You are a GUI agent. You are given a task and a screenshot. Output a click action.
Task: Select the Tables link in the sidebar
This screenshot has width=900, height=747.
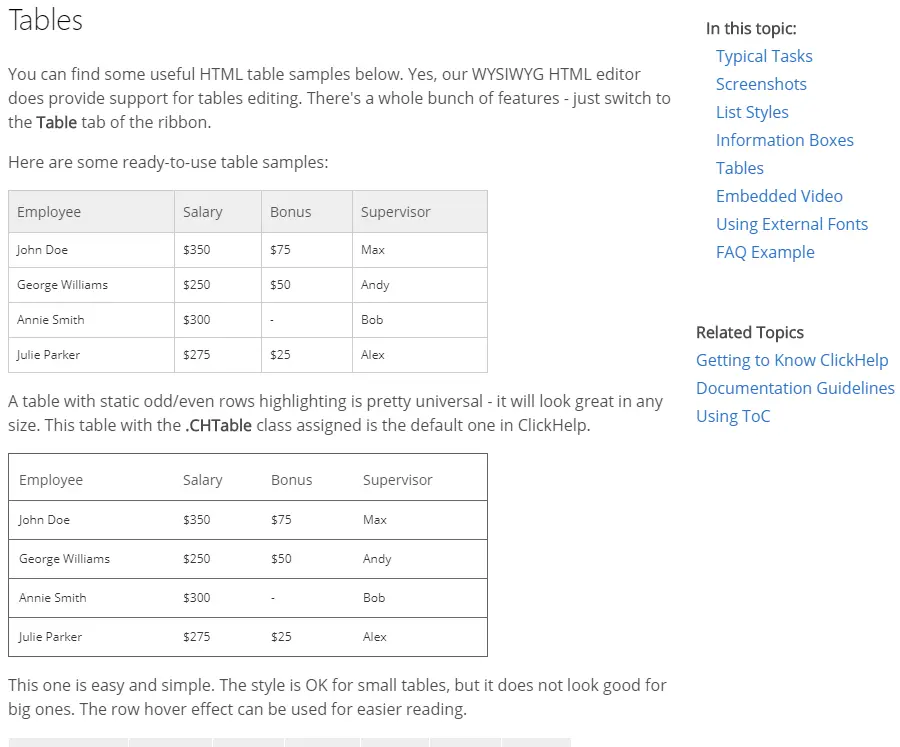tap(740, 168)
